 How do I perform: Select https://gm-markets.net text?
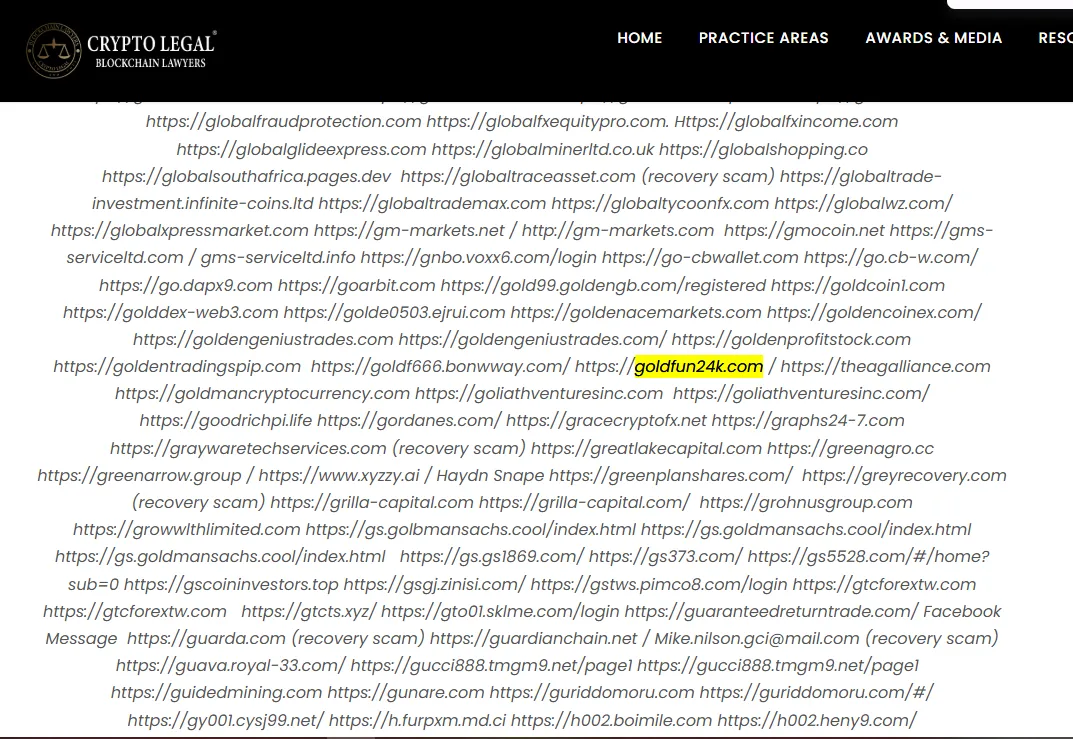pyautogui.click(x=409, y=231)
